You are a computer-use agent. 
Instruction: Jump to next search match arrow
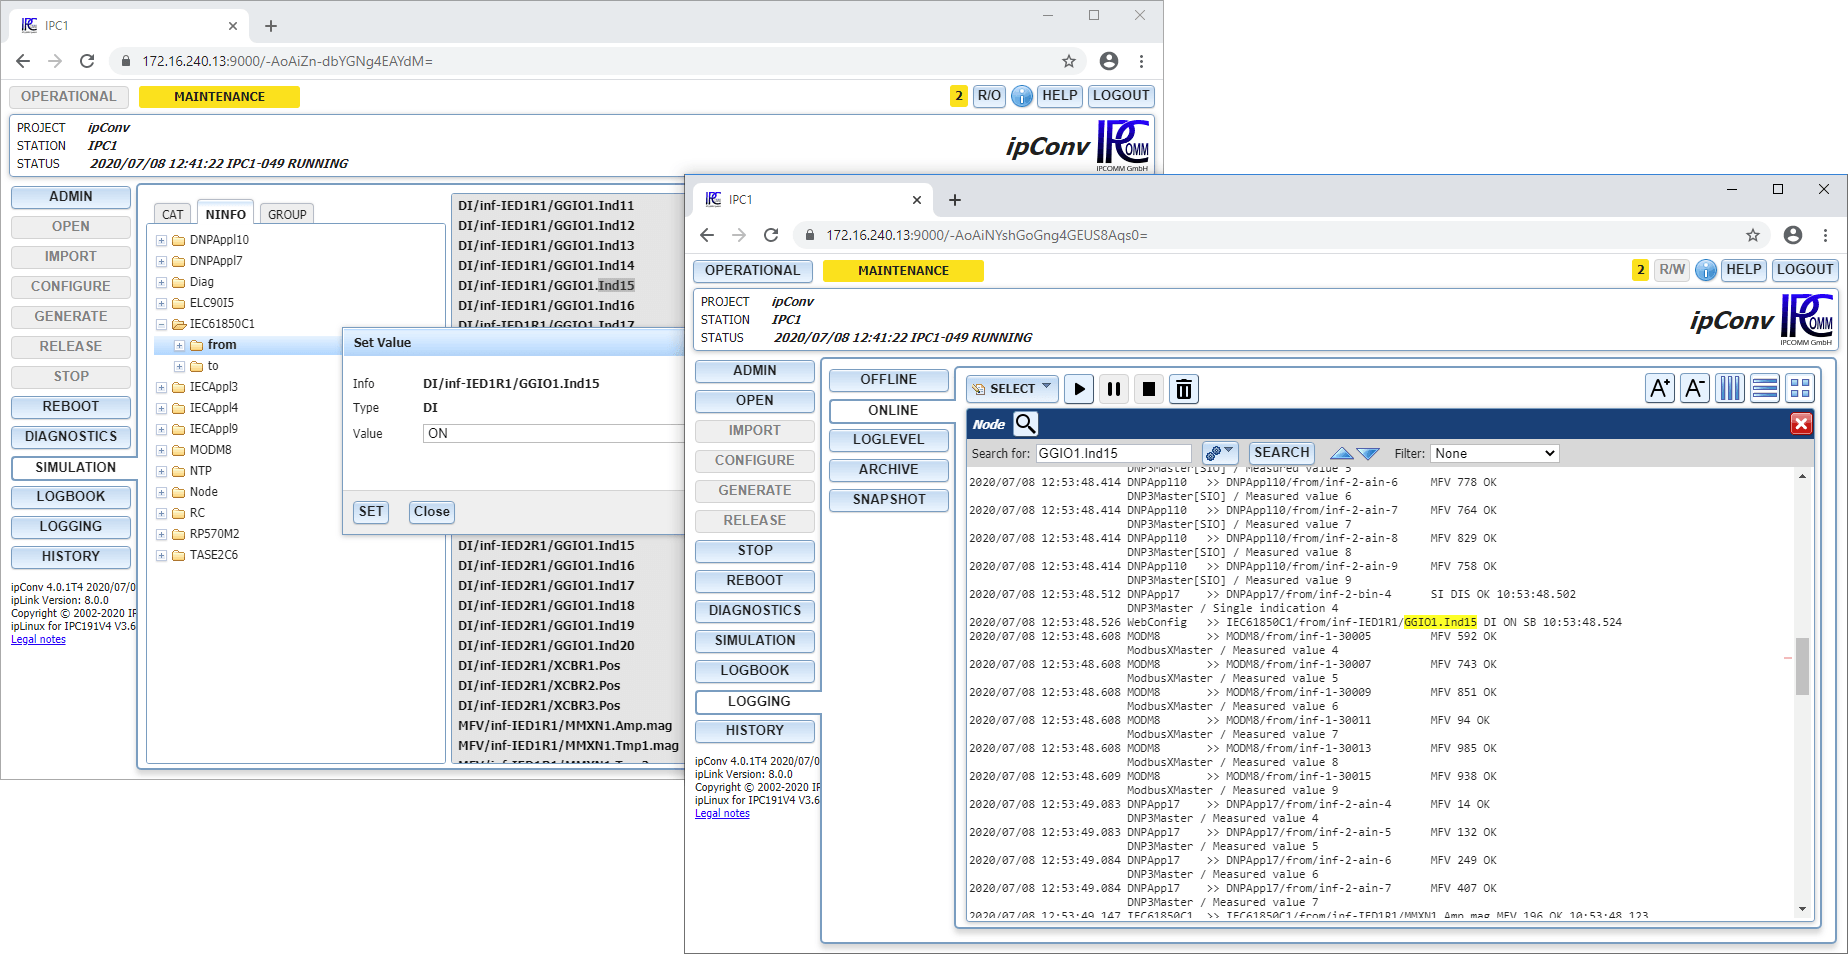(1368, 454)
